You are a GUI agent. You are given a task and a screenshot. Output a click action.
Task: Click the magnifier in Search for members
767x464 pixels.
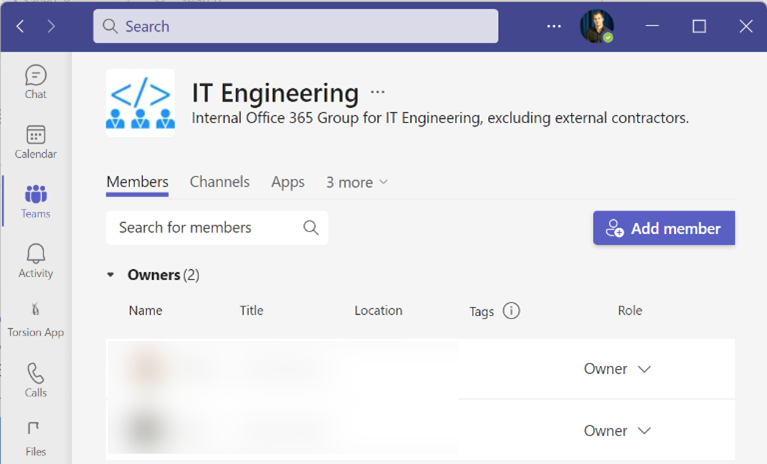(311, 227)
